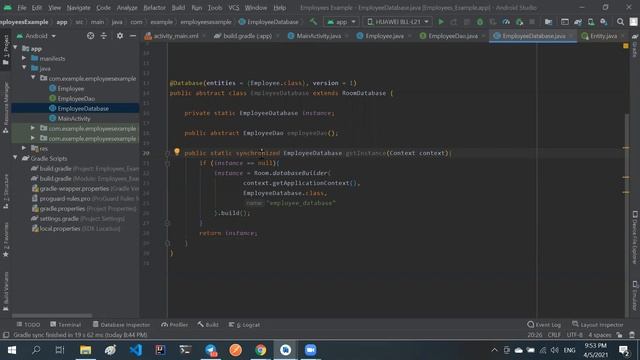Viewport: 640px width, 360px height.
Task: Click the UTF-8 encoding status entry
Action: tap(574, 335)
